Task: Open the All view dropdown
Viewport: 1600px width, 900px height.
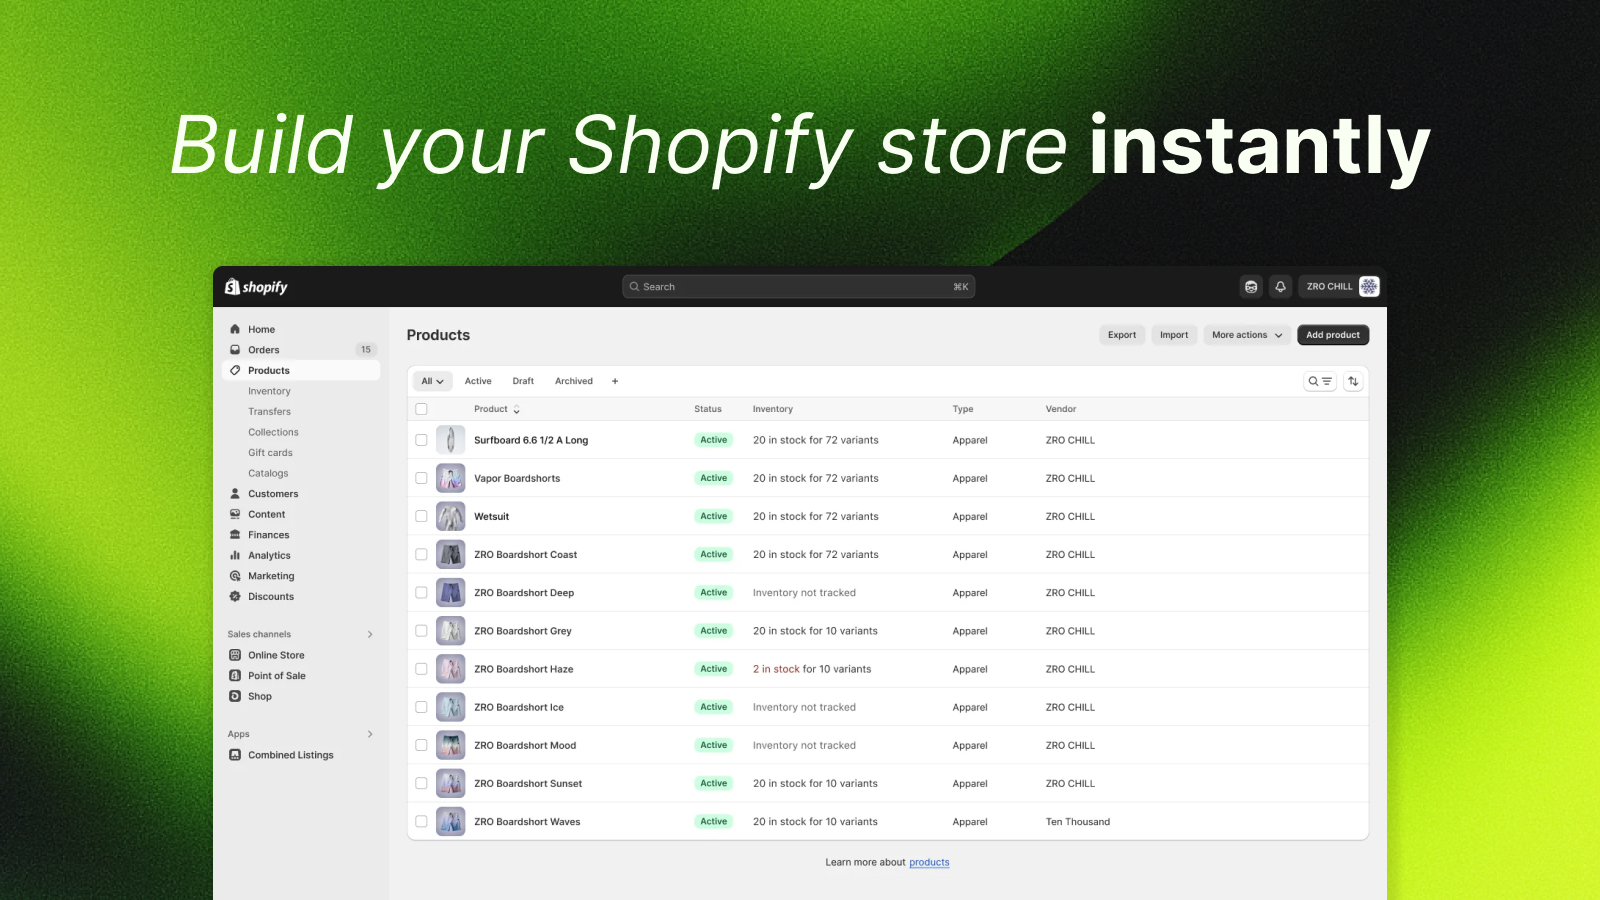Action: pyautogui.click(x=432, y=381)
